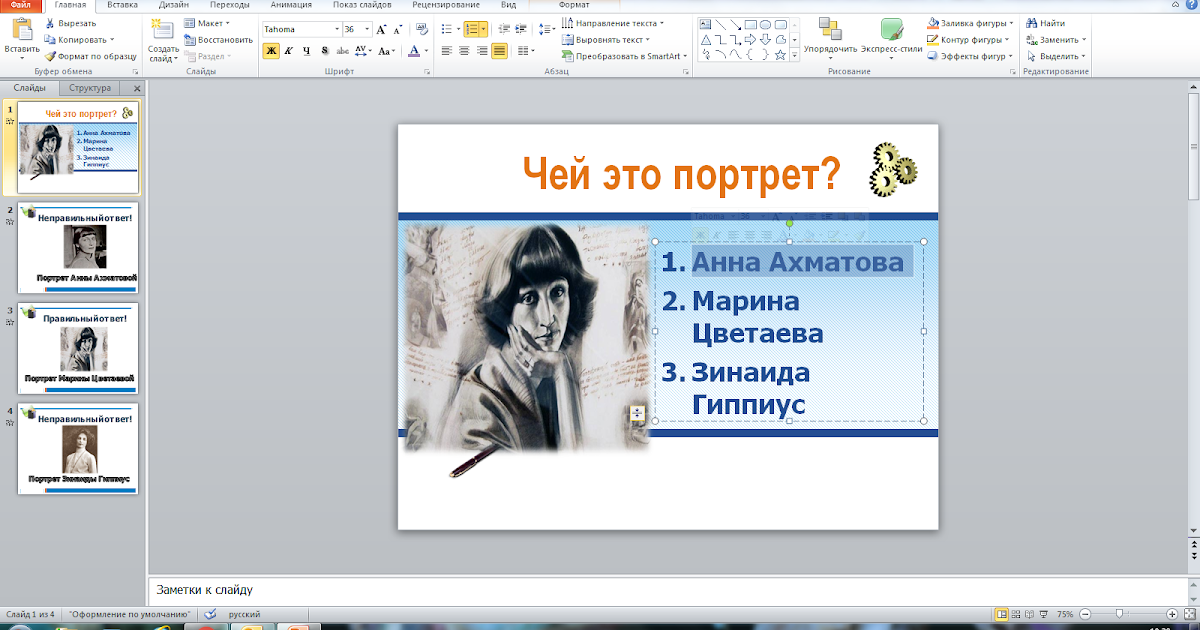Image resolution: width=1200 pixels, height=630 pixels.
Task: Toggle justified text alignment
Action: [x=499, y=51]
